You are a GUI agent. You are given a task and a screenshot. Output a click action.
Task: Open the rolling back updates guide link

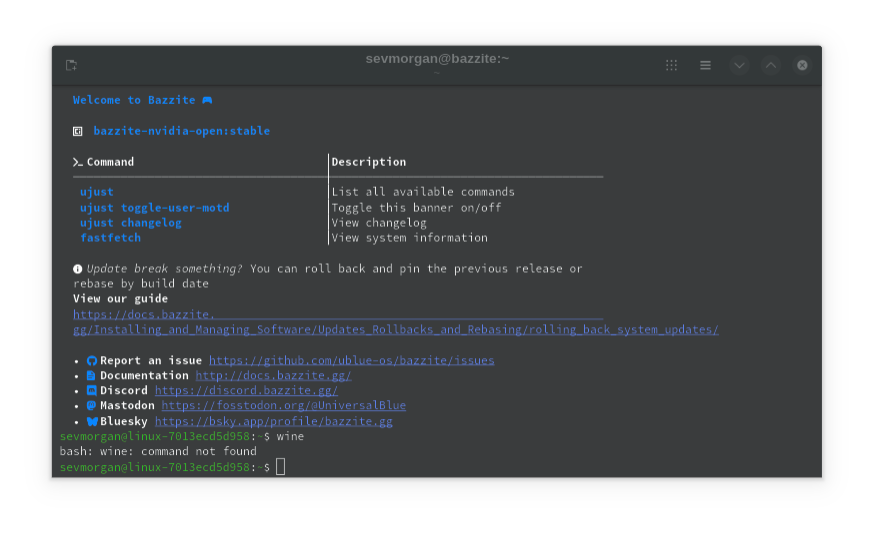(x=395, y=330)
